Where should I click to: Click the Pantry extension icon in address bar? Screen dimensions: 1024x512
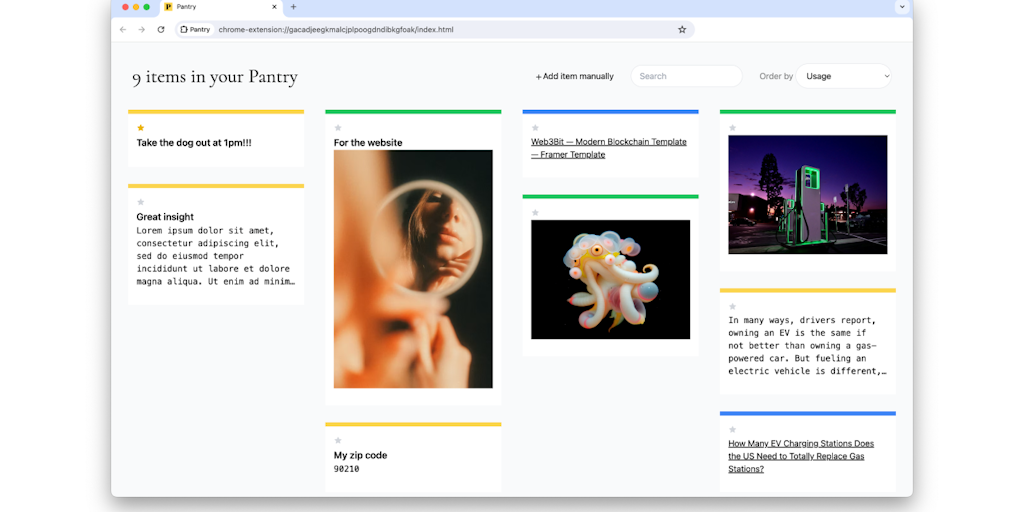pos(196,30)
